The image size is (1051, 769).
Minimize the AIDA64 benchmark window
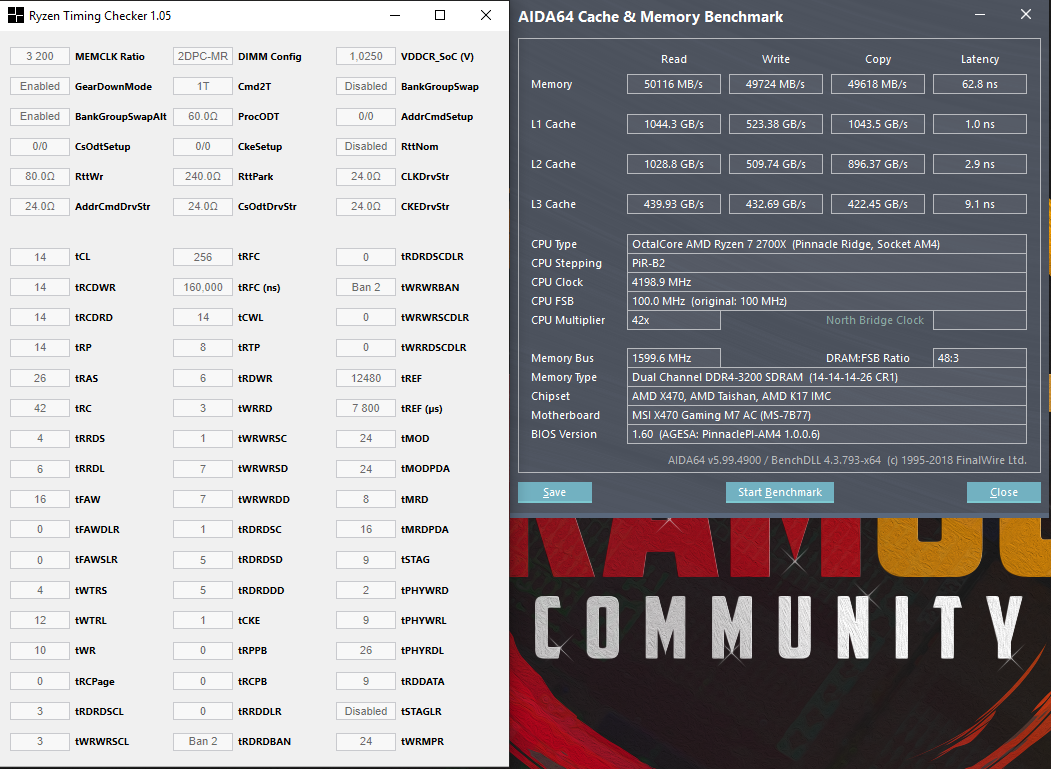(981, 15)
